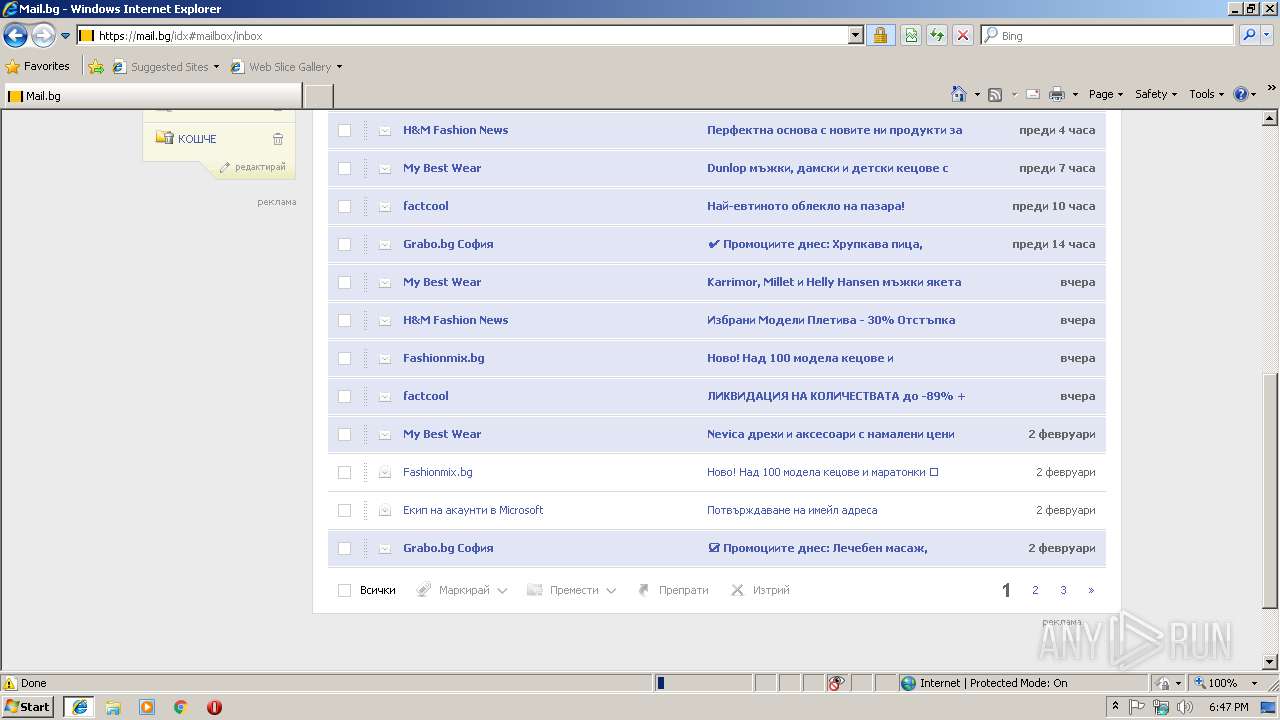Go to inbox page 2

[1035, 590]
